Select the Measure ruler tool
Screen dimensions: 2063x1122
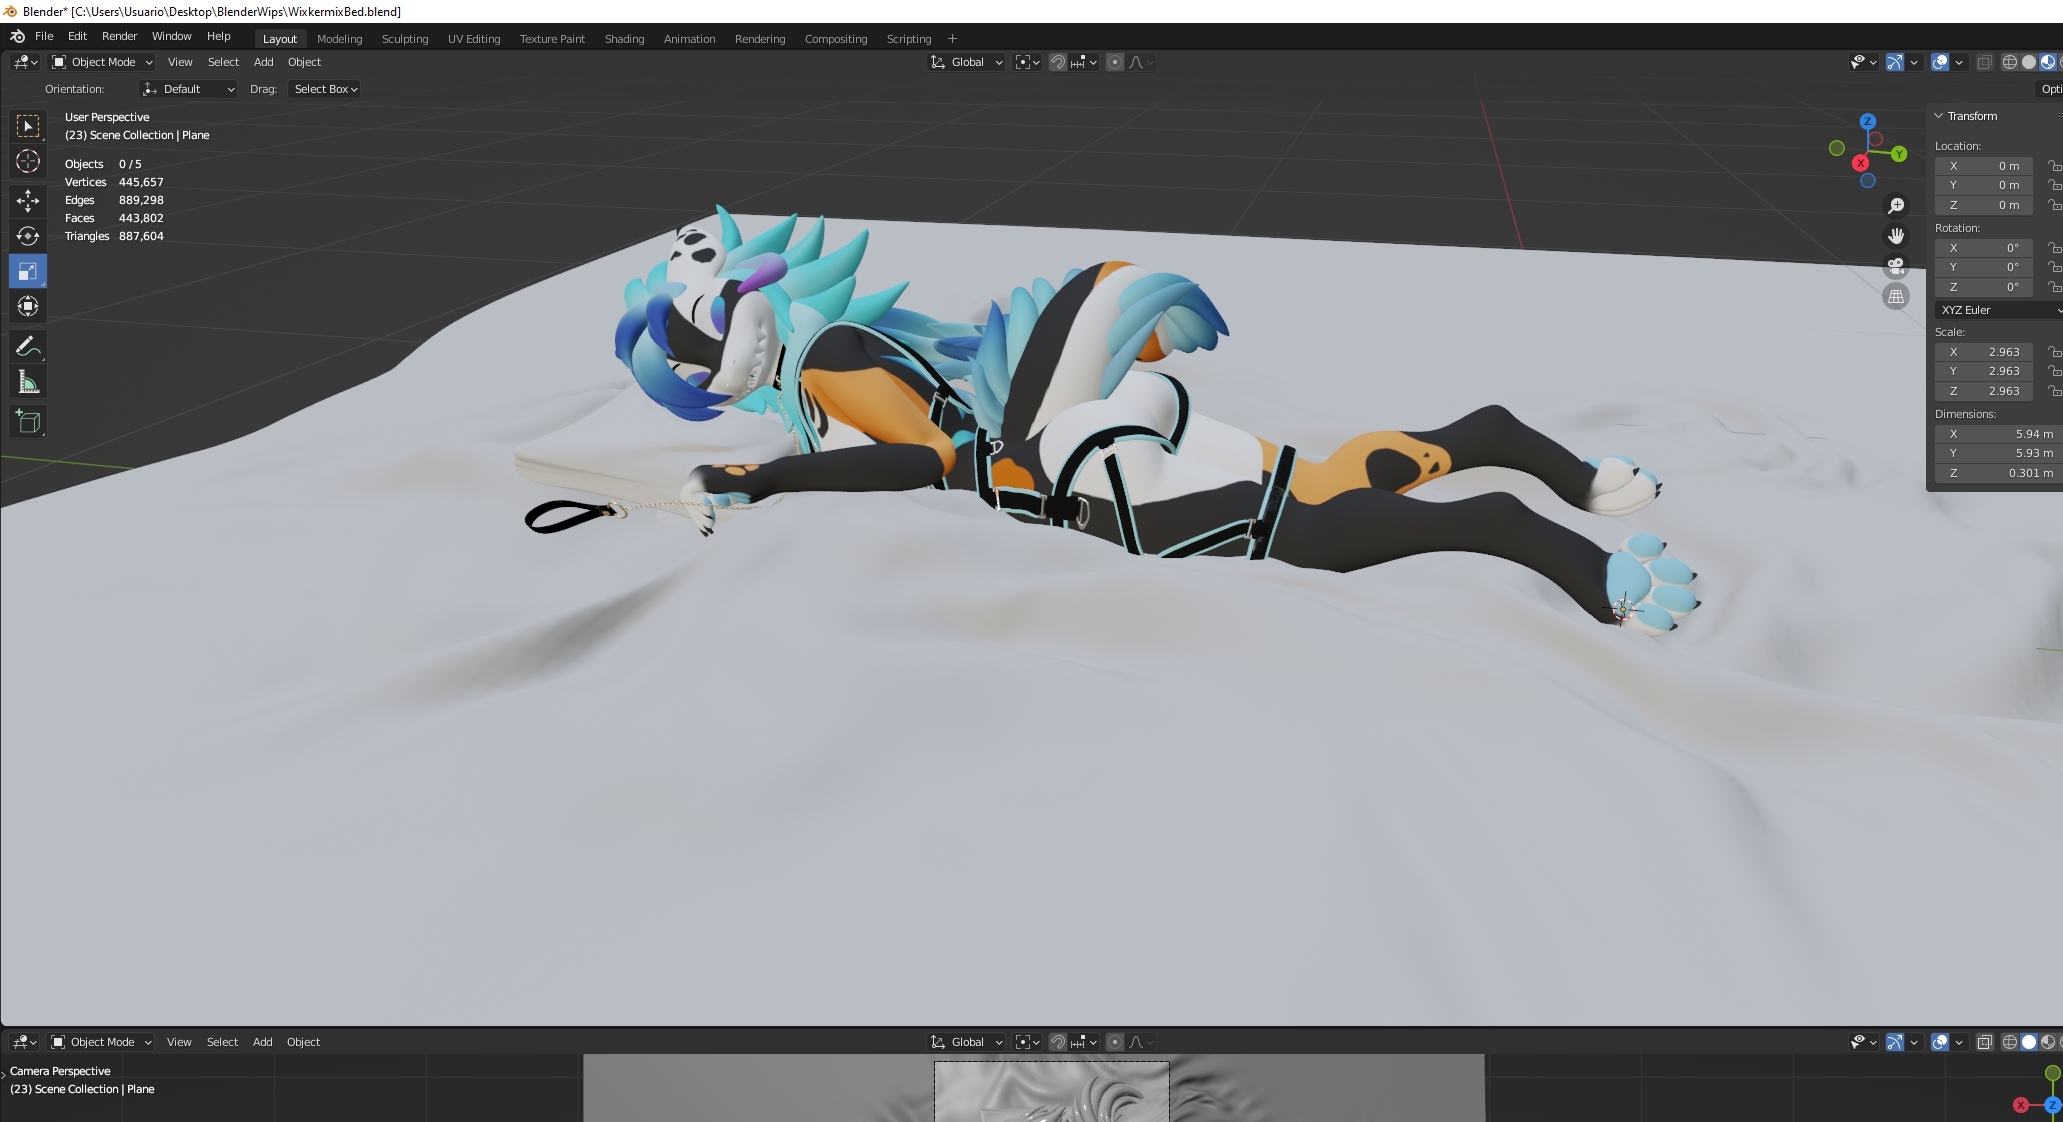pyautogui.click(x=28, y=382)
